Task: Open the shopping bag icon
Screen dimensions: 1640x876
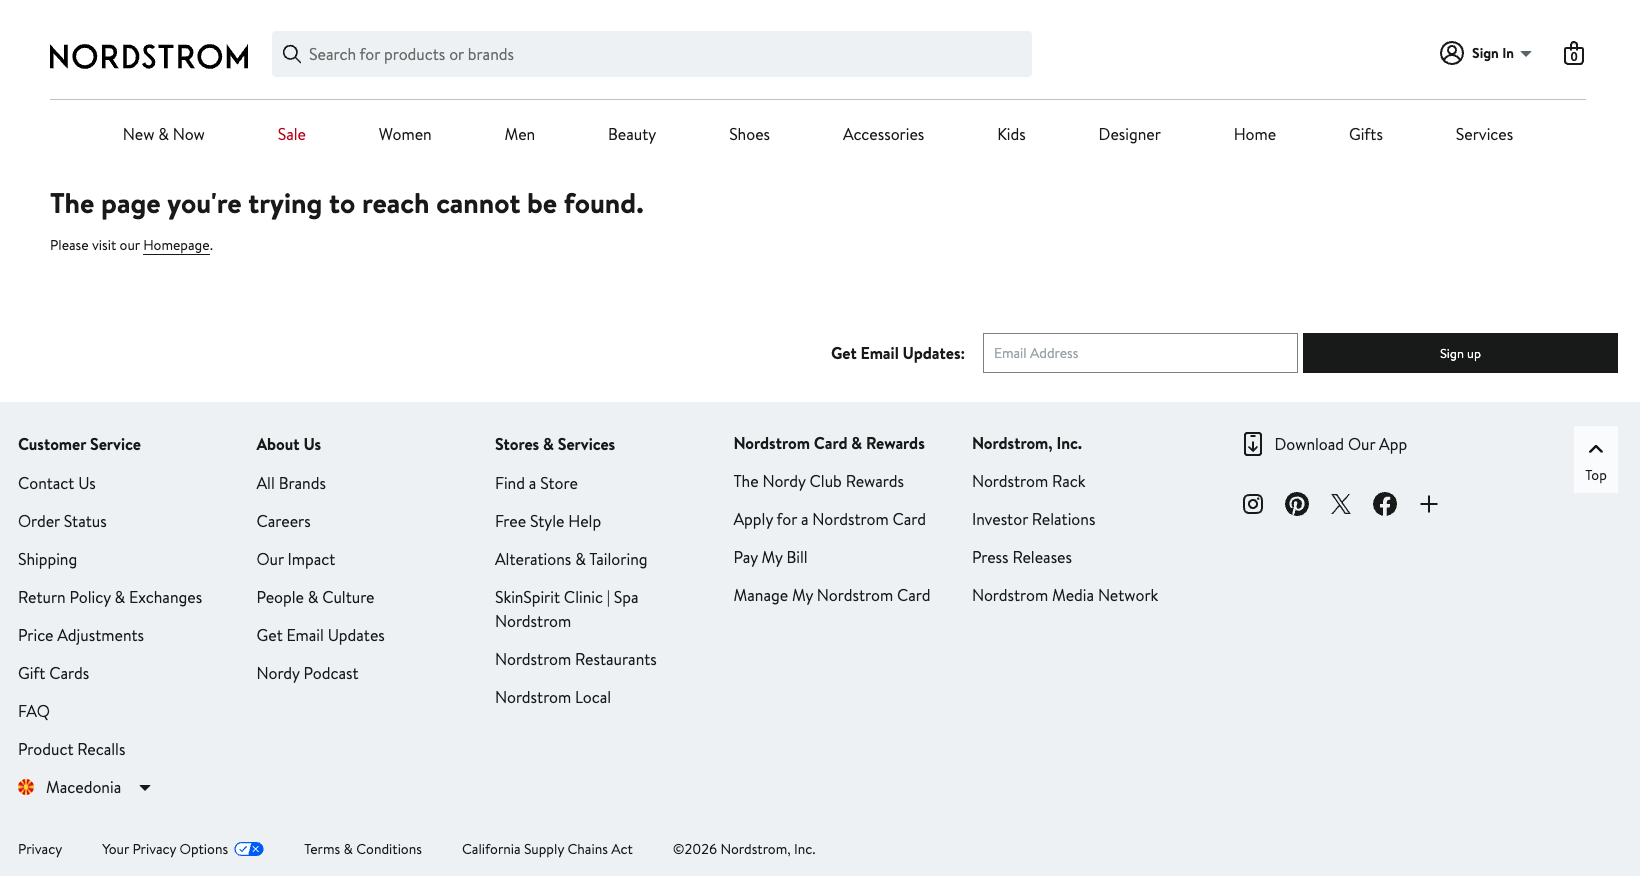Action: point(1574,53)
